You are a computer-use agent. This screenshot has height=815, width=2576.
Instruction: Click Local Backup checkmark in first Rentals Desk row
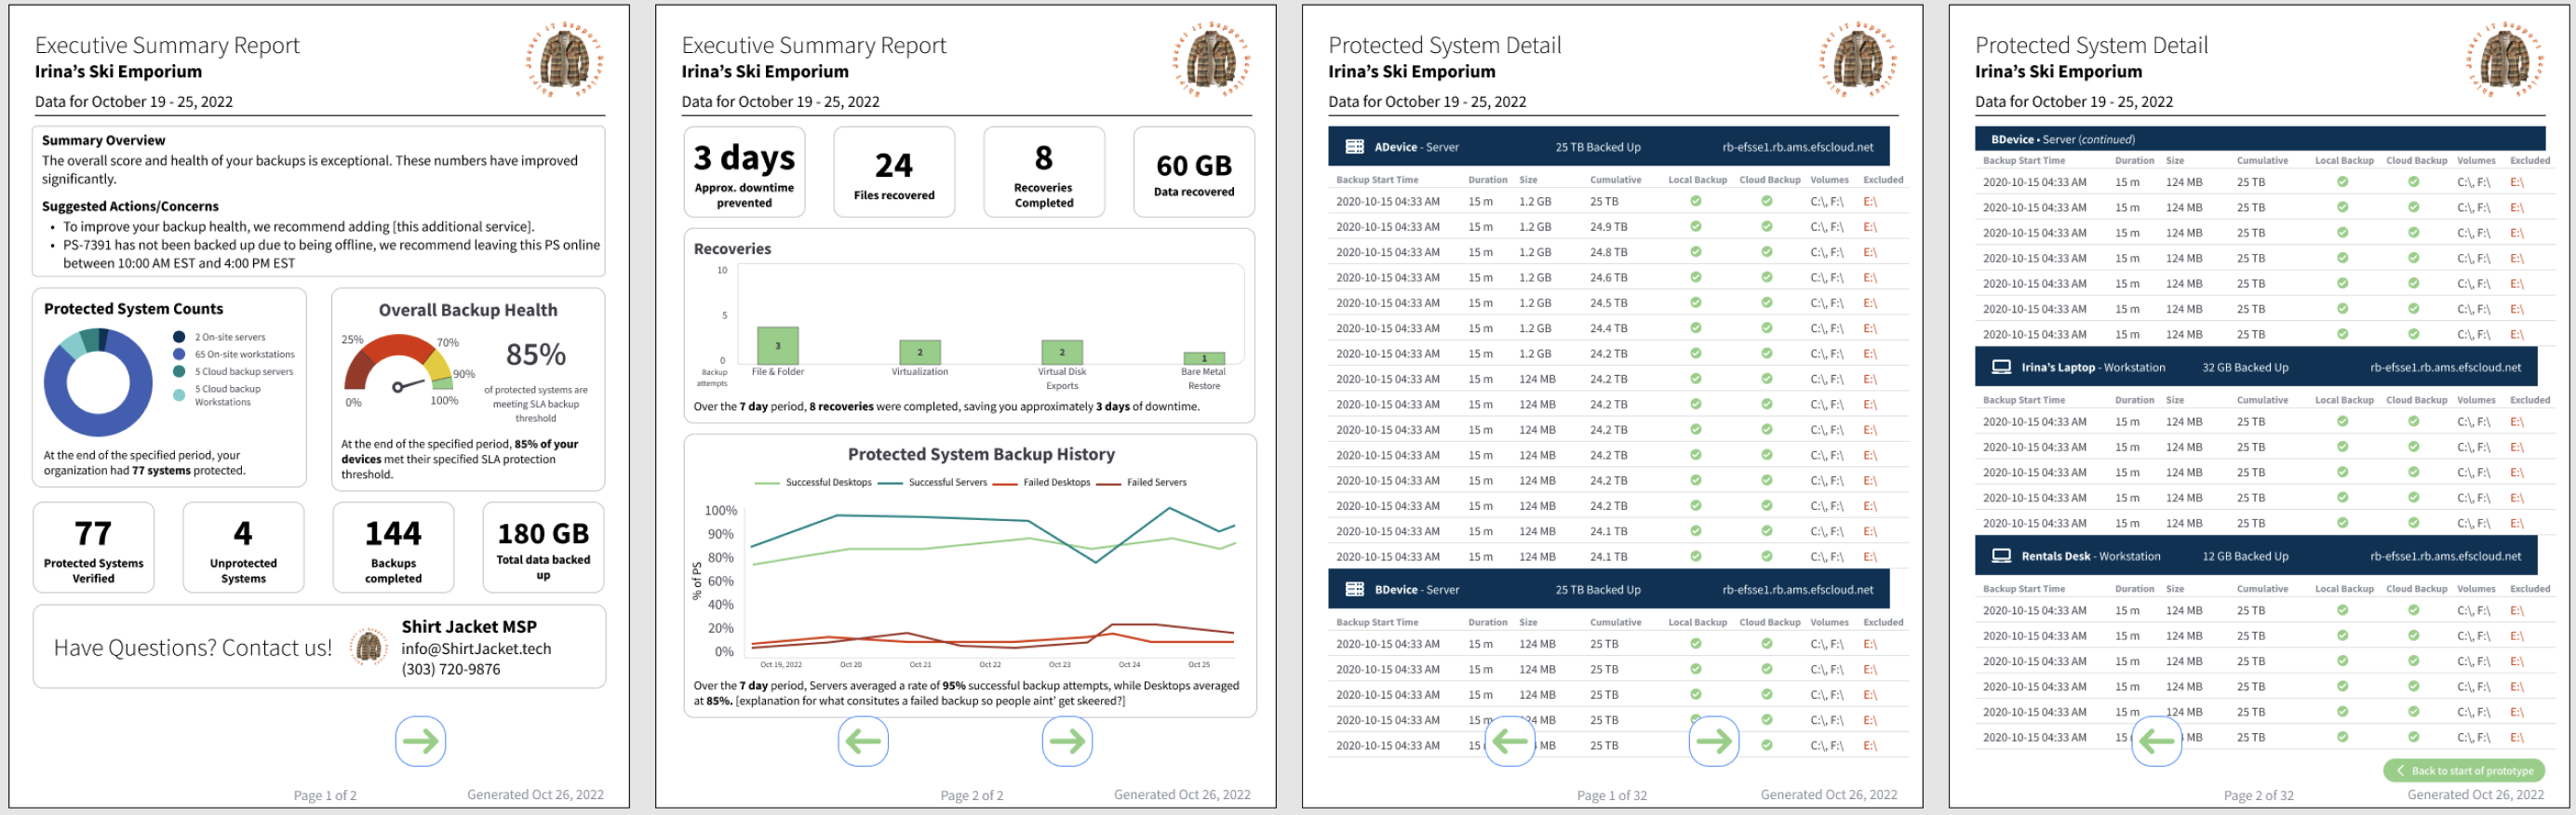(x=2342, y=610)
